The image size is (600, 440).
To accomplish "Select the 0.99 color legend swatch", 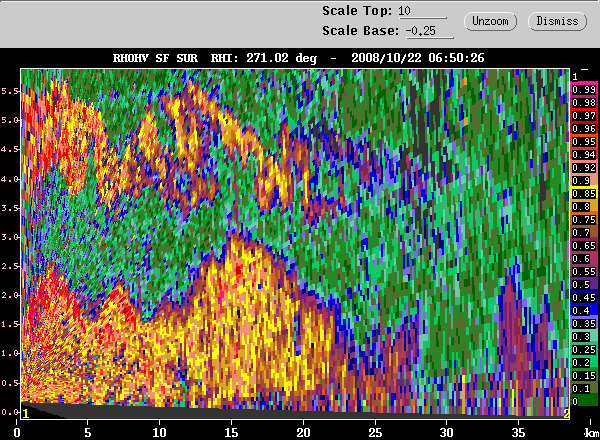I will click(x=584, y=90).
